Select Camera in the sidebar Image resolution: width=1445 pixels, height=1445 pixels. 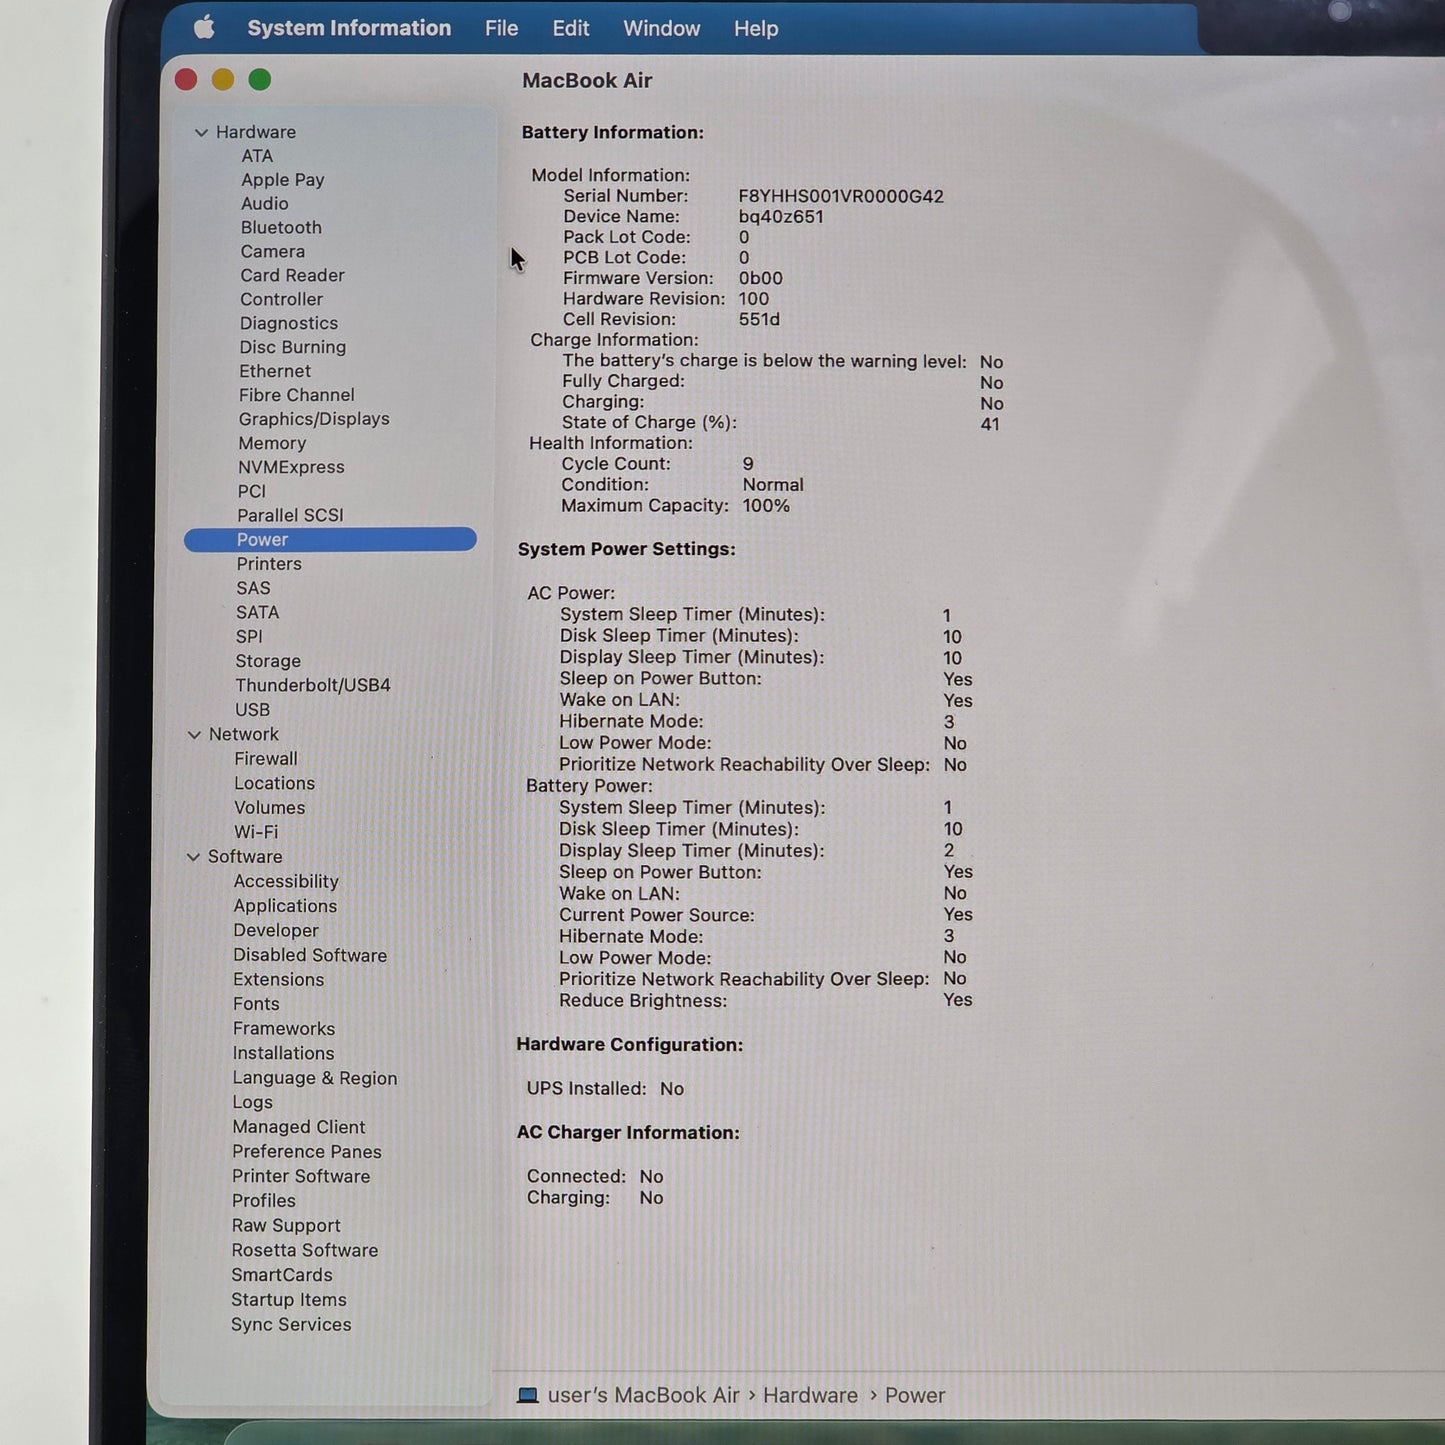coord(273,251)
